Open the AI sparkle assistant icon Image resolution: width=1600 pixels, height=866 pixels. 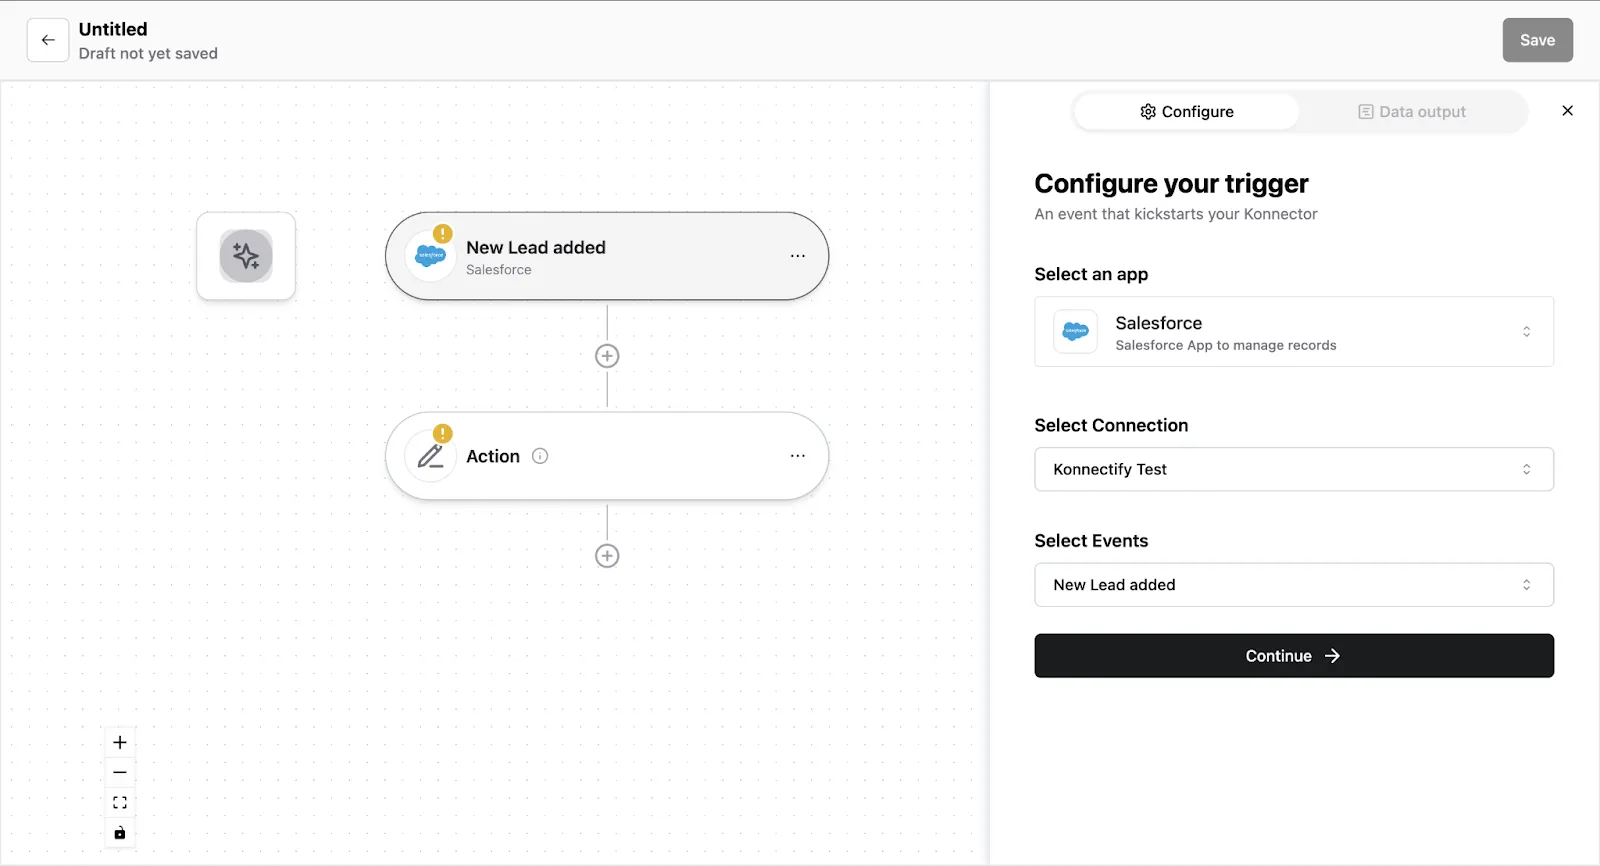[x=246, y=256]
